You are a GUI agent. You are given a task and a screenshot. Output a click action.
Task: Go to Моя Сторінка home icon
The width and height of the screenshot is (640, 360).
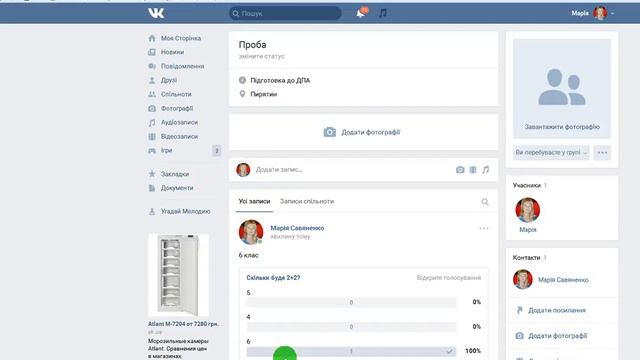pos(152,38)
